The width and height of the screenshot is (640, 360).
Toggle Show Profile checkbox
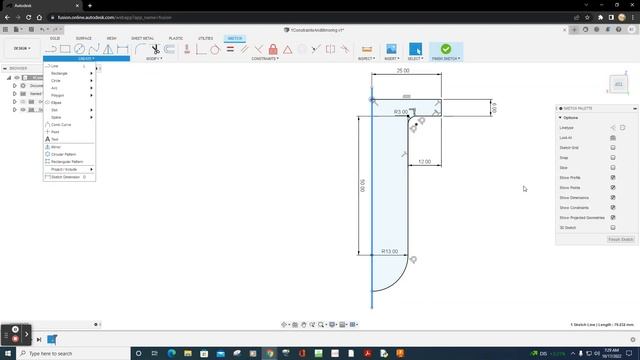pos(613,178)
